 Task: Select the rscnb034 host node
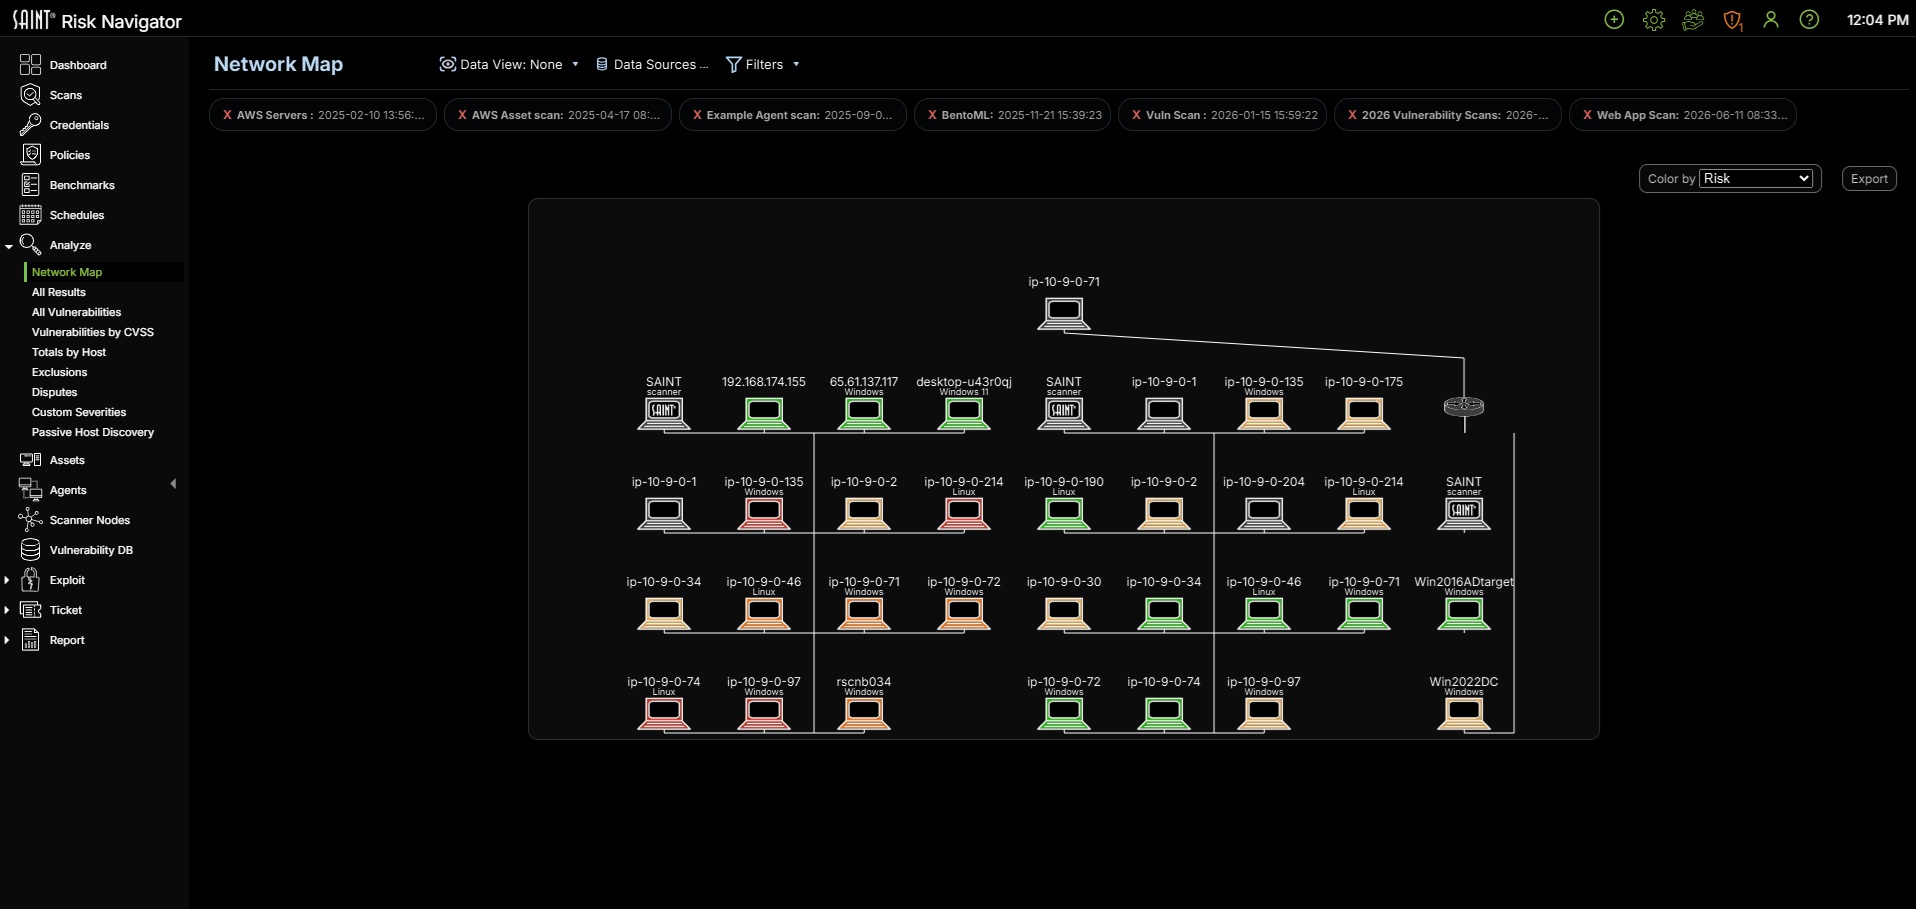coord(864,713)
